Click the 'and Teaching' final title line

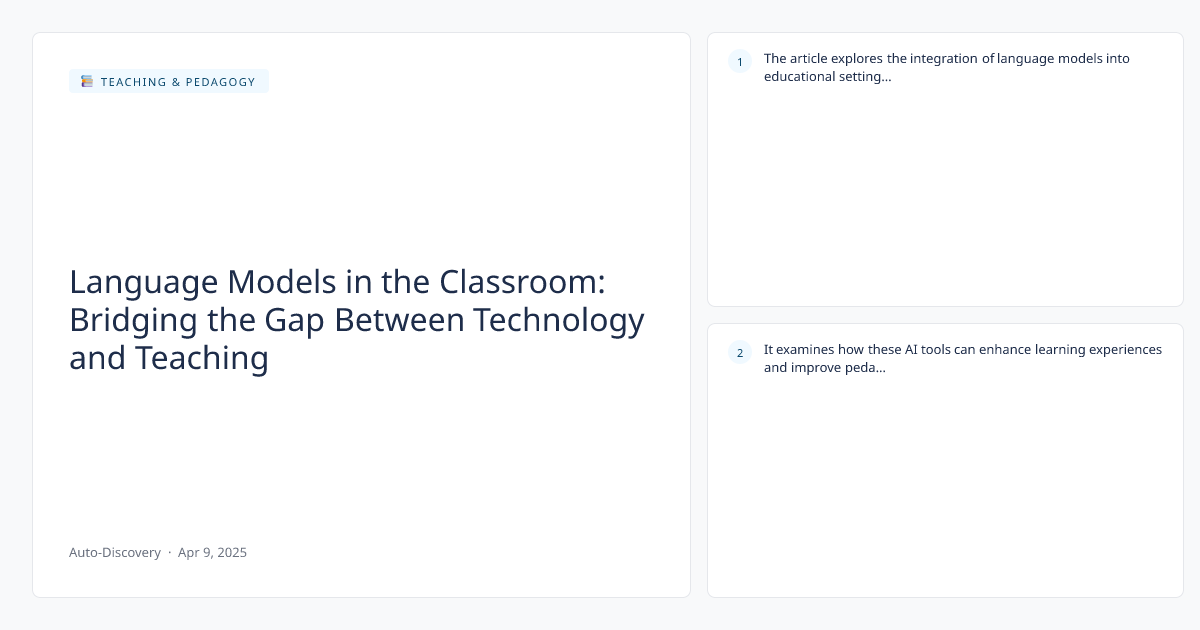(x=169, y=357)
